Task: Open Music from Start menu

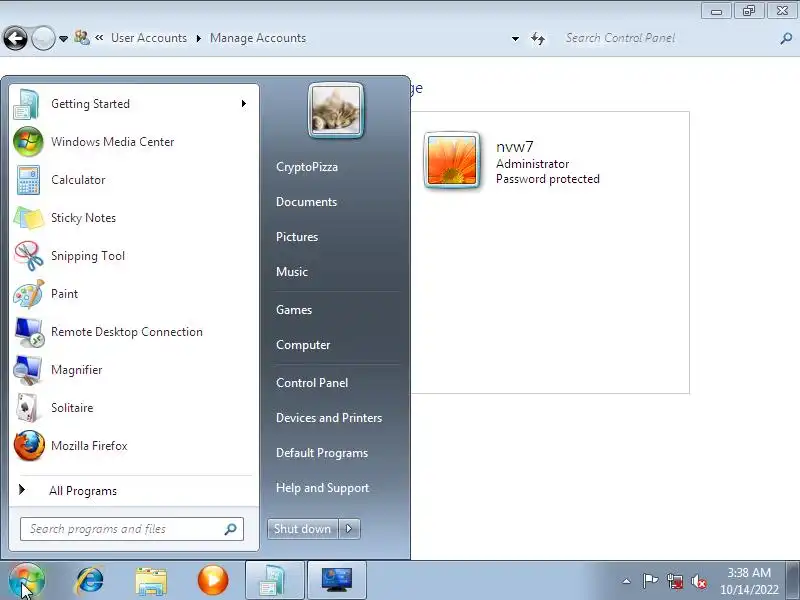Action: 292,271
